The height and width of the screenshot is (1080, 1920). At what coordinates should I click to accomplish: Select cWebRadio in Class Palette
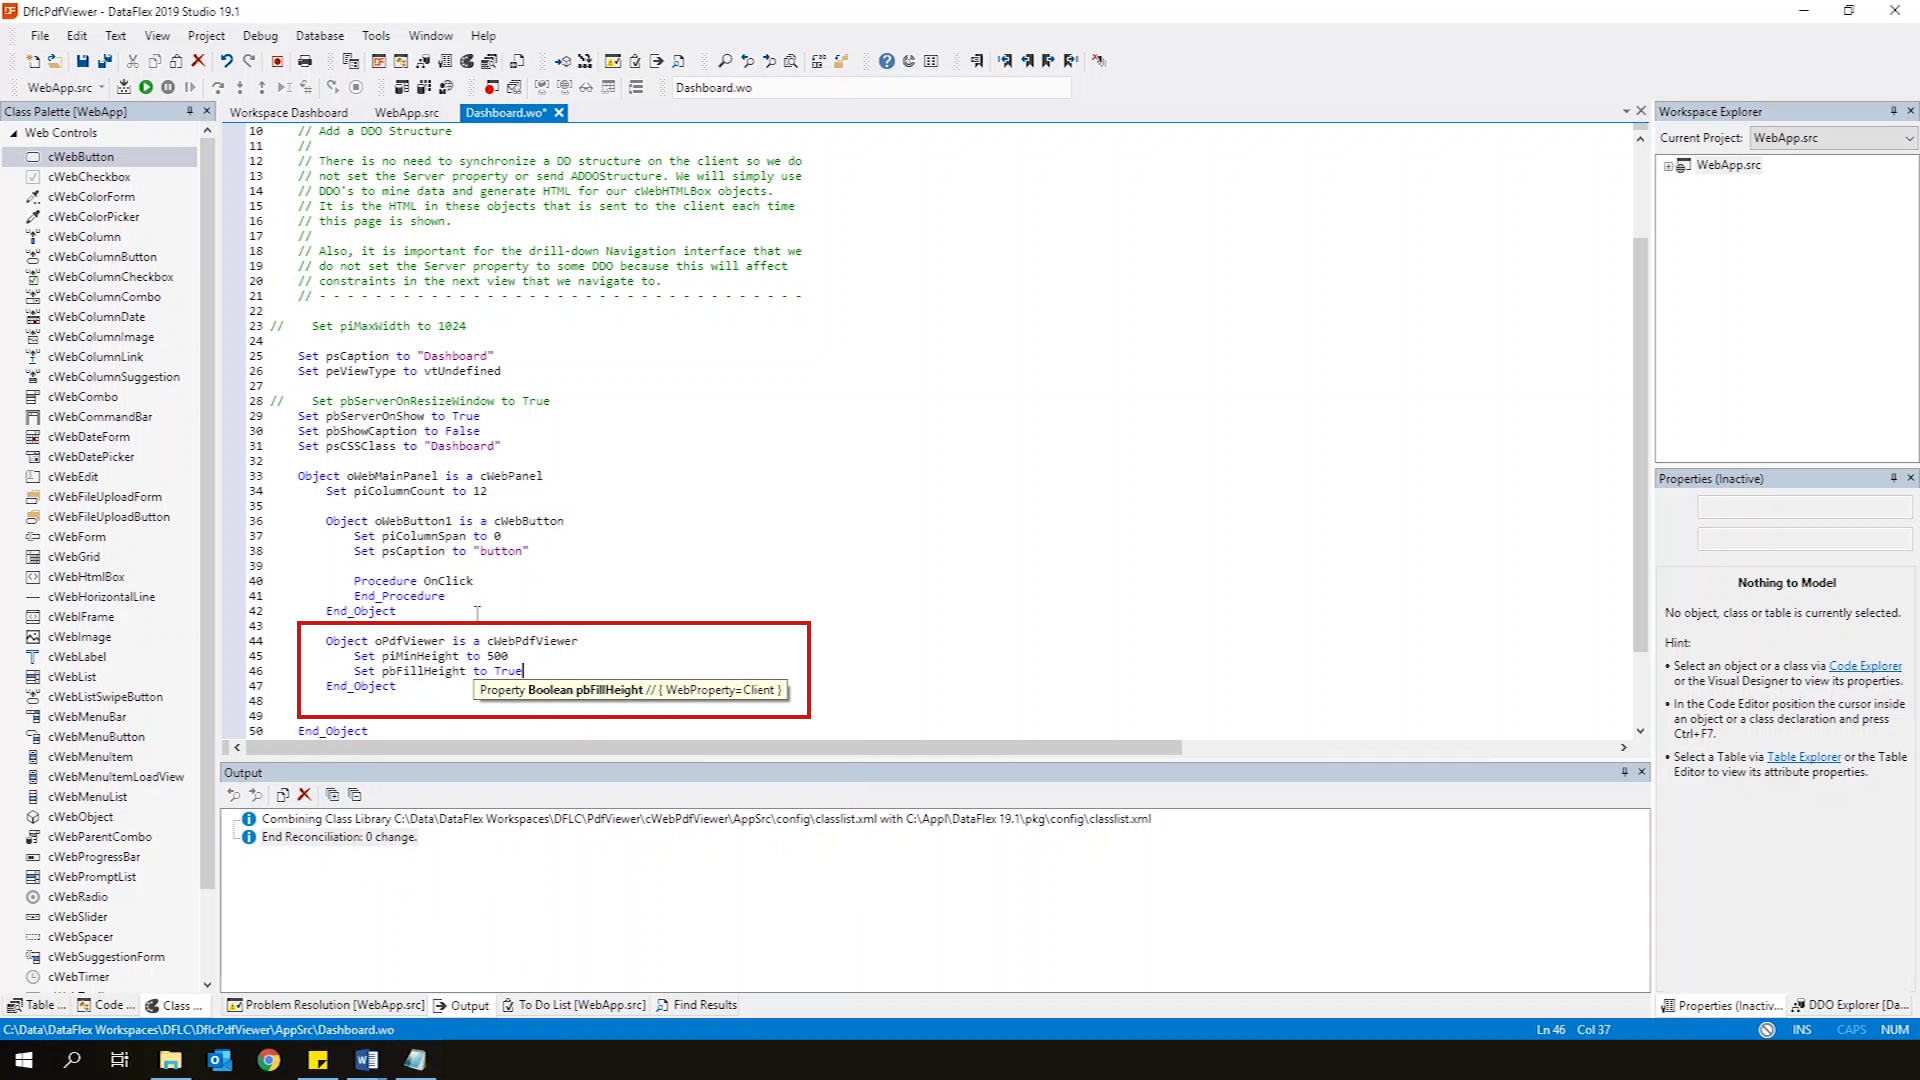pos(78,897)
